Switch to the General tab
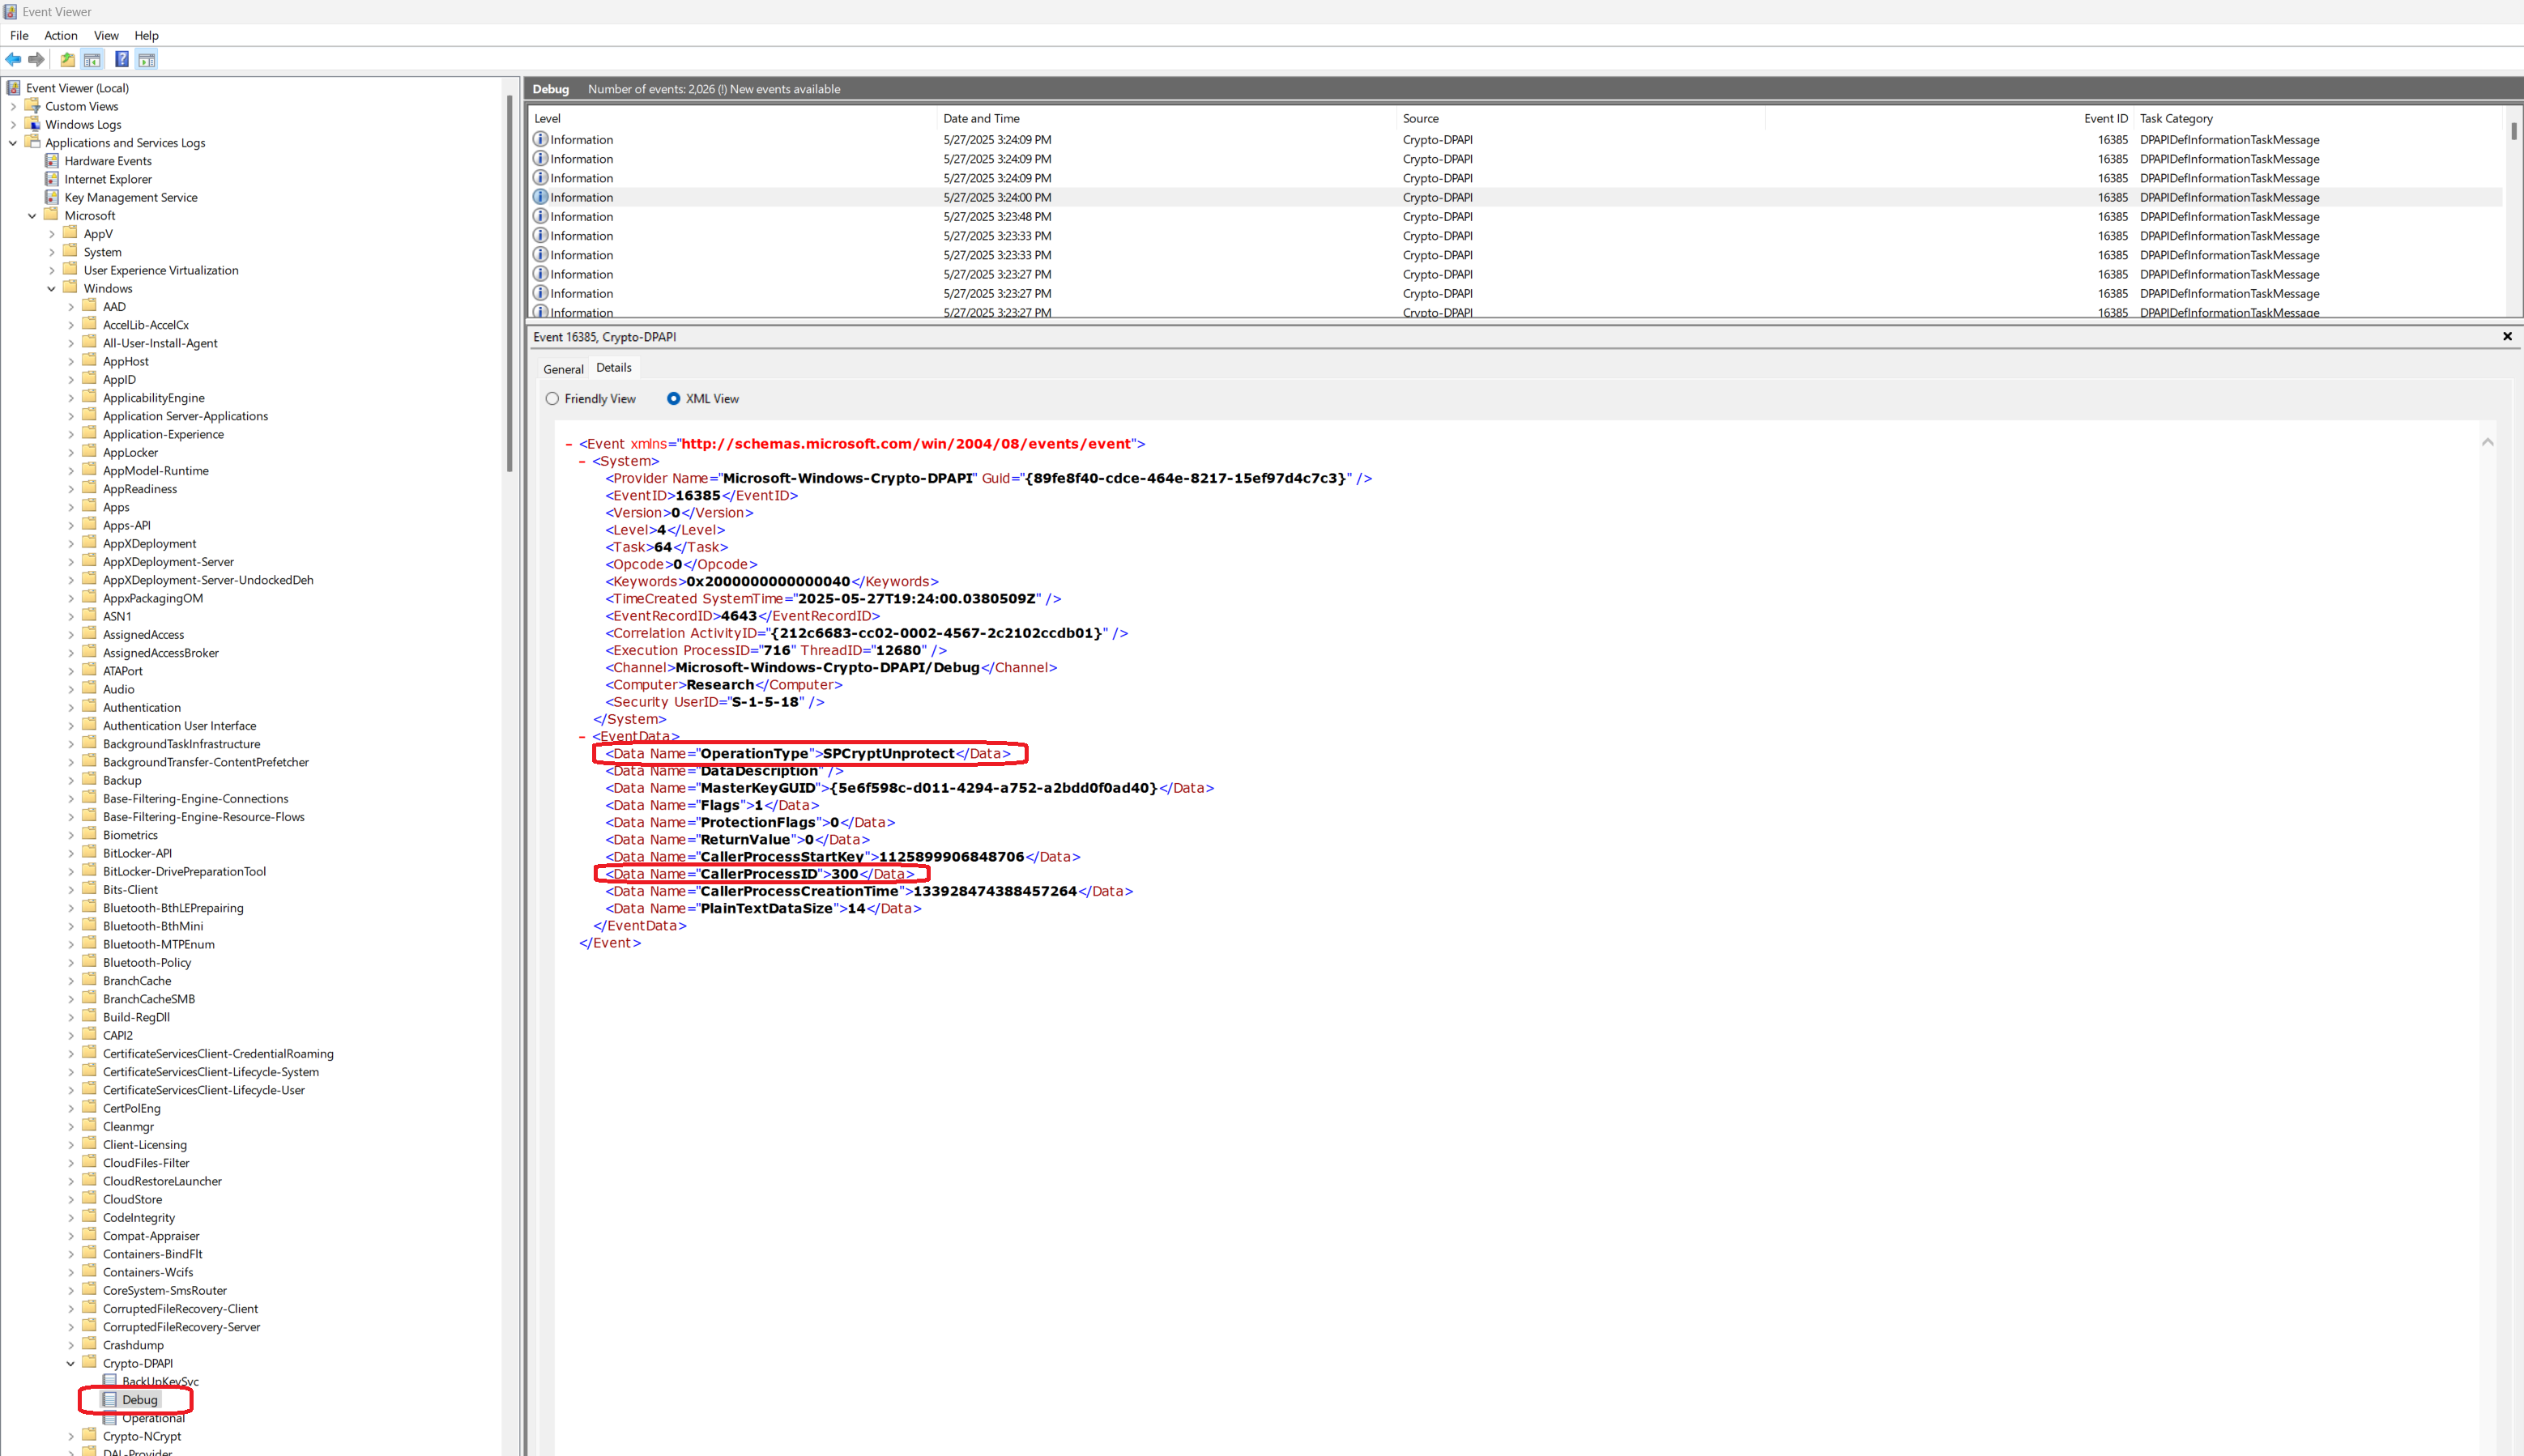The width and height of the screenshot is (2524, 1456). [x=563, y=369]
